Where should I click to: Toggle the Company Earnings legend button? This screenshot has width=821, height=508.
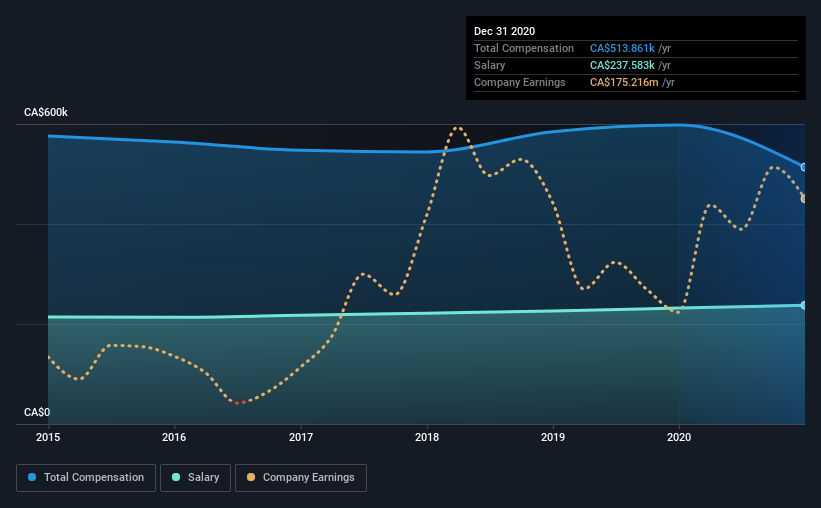coord(301,478)
